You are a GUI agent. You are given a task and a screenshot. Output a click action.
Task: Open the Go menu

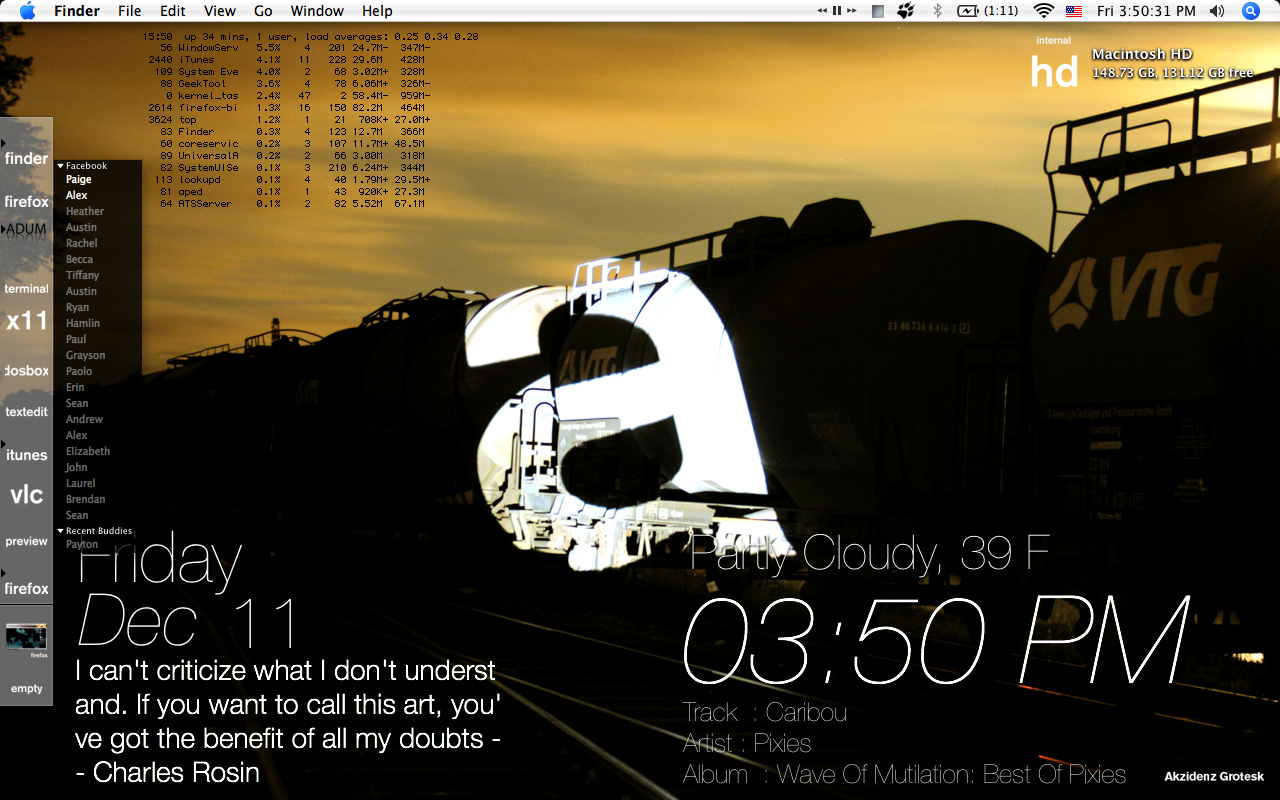tap(263, 11)
